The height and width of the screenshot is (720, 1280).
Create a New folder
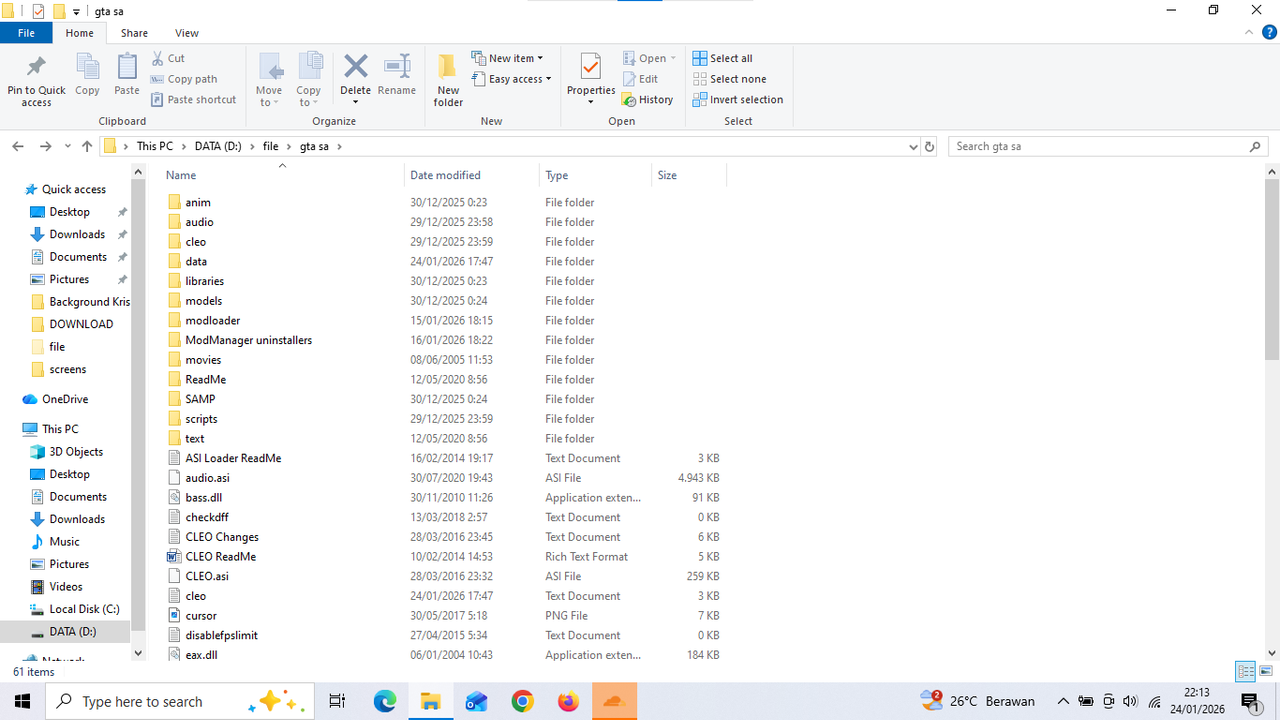pos(448,80)
